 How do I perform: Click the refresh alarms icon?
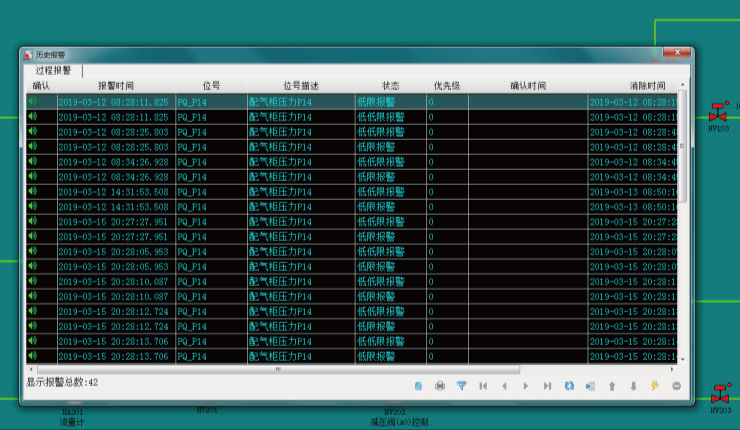tap(569, 386)
